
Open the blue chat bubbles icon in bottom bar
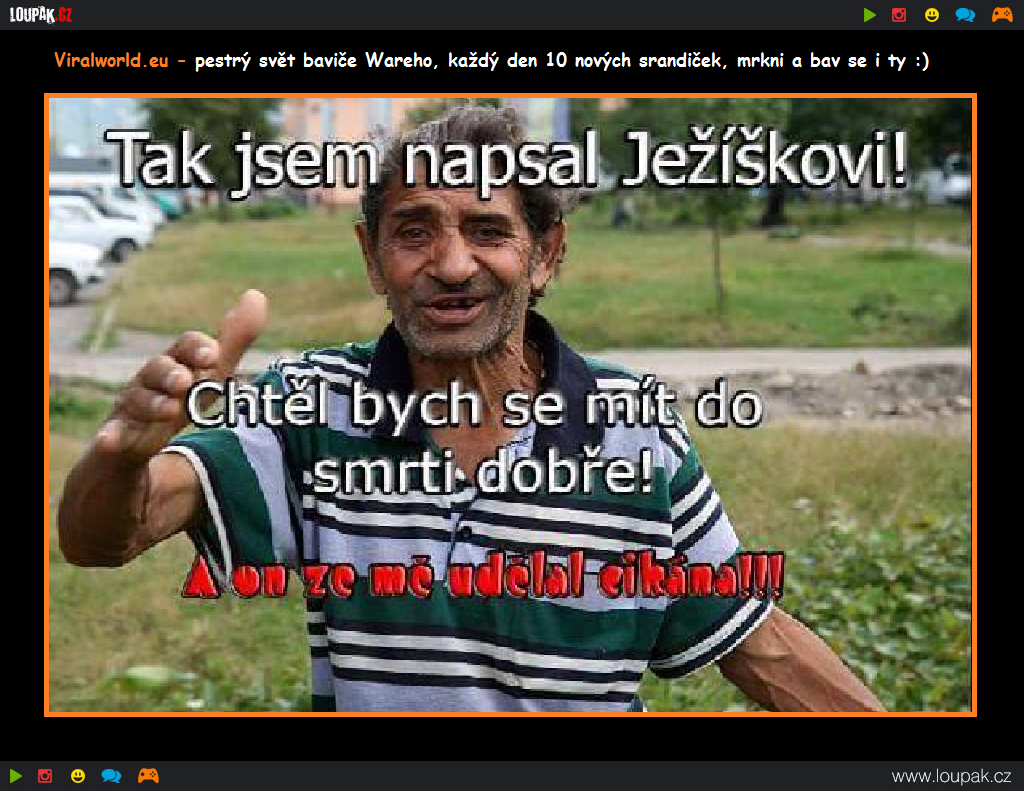pos(111,775)
